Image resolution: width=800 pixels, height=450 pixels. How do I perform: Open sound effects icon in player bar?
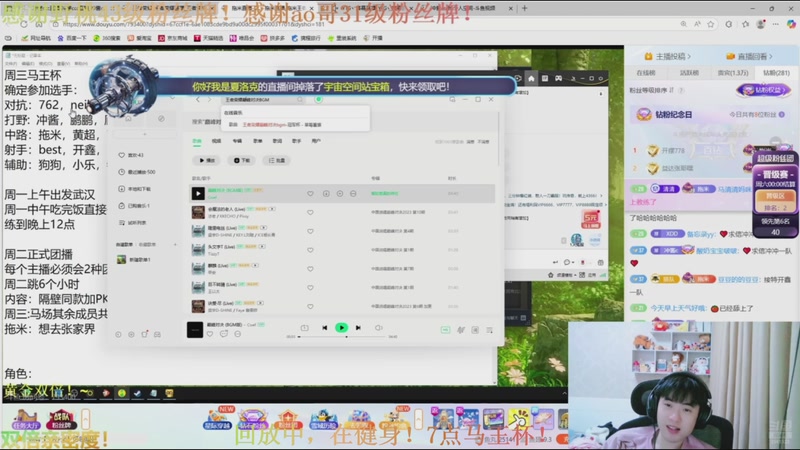click(x=461, y=330)
